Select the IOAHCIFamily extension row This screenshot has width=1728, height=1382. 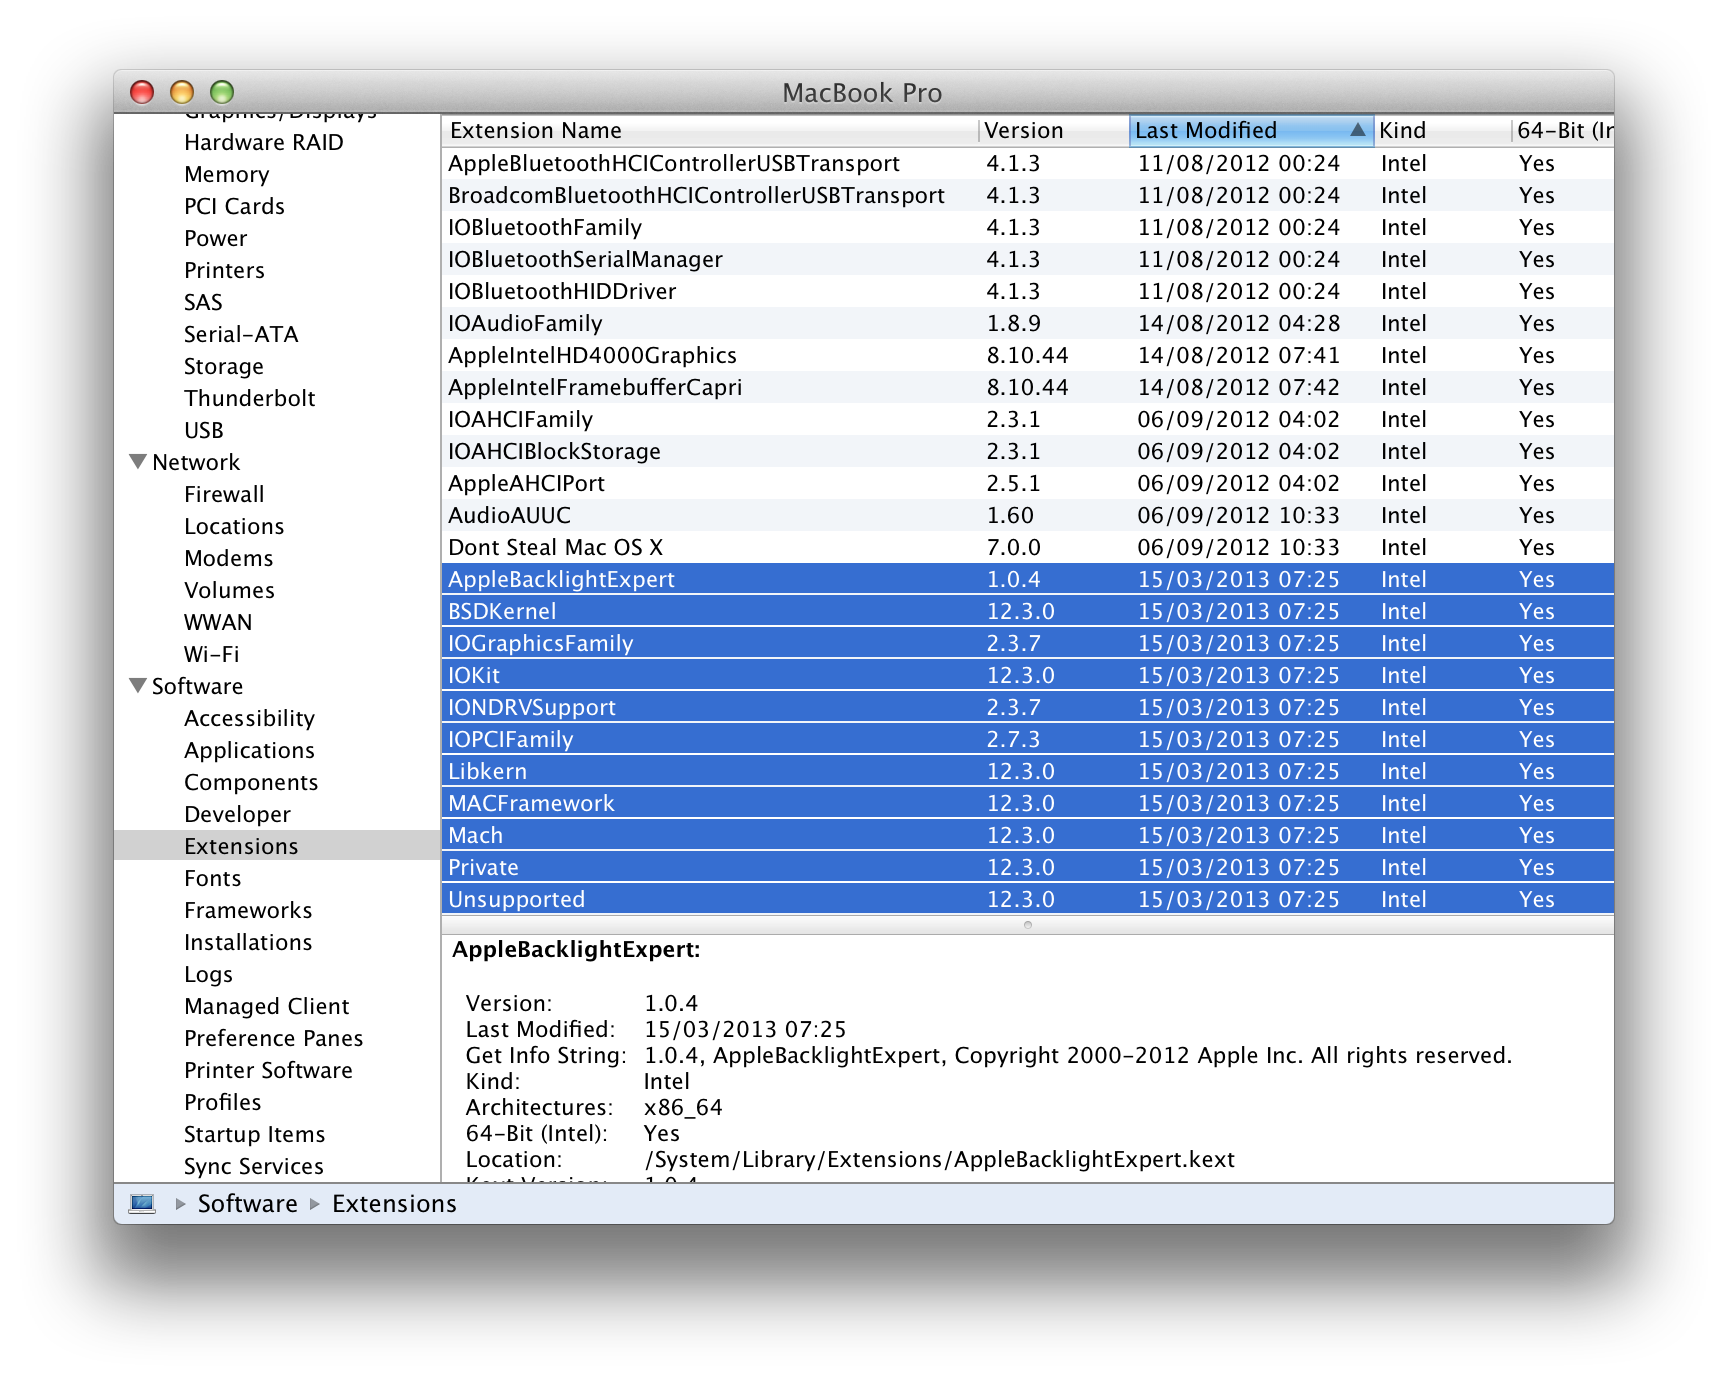pos(1027,419)
